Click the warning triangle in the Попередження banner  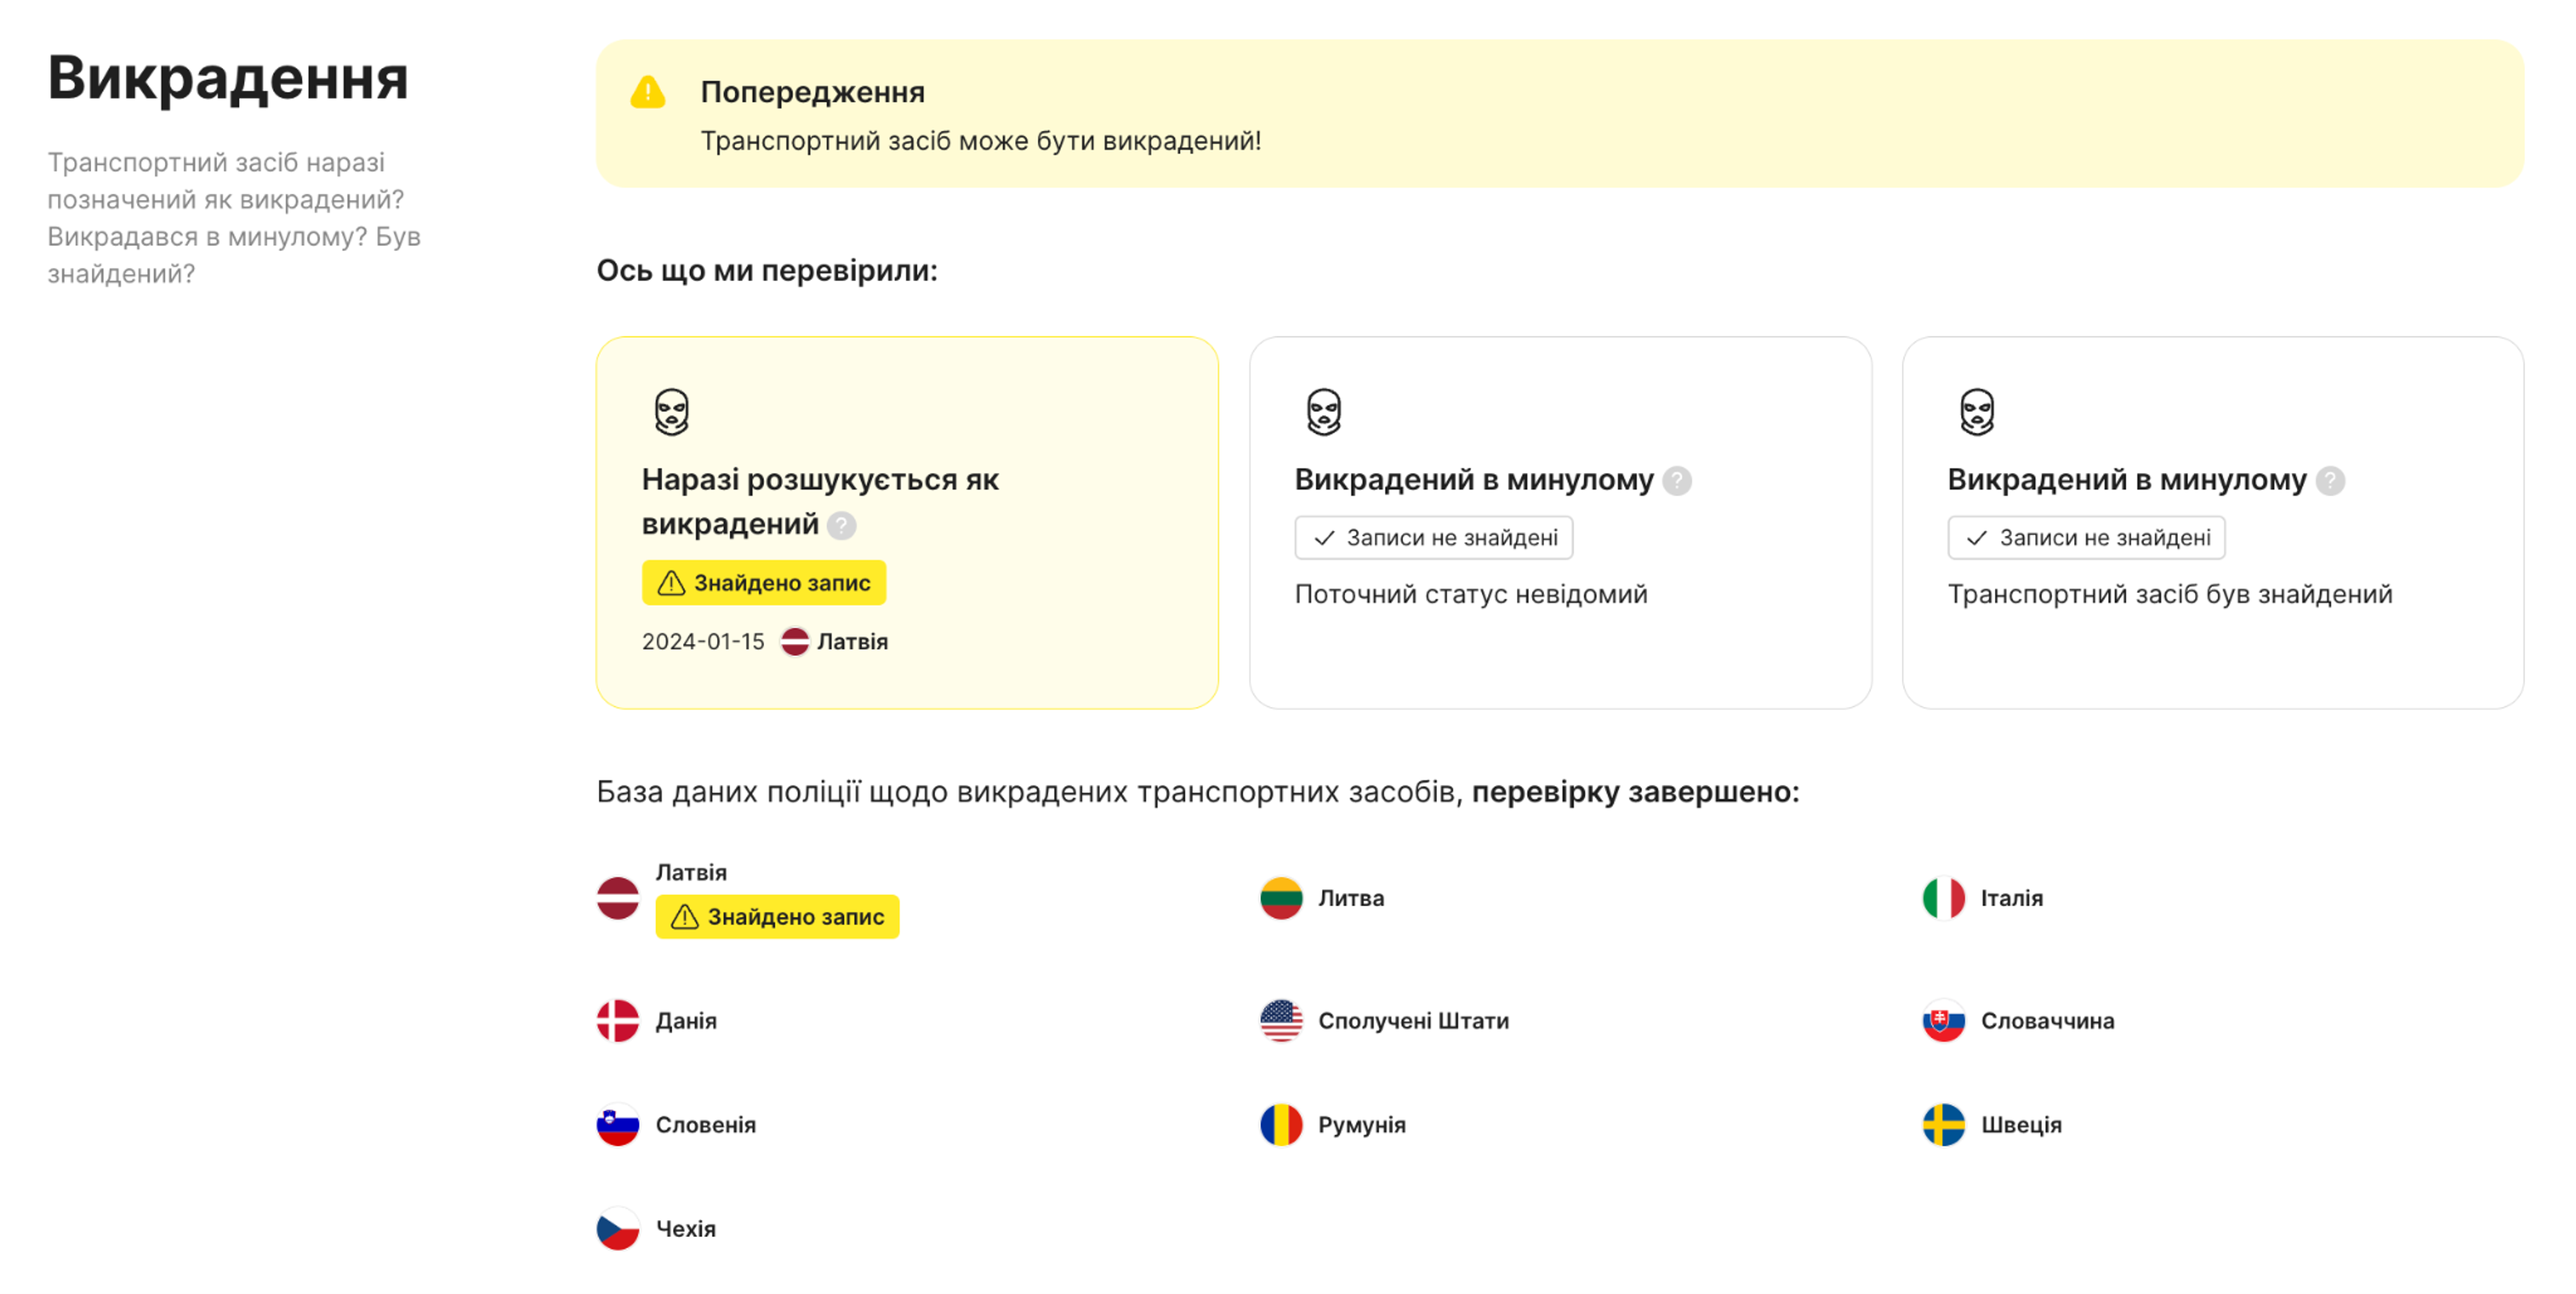tap(648, 92)
